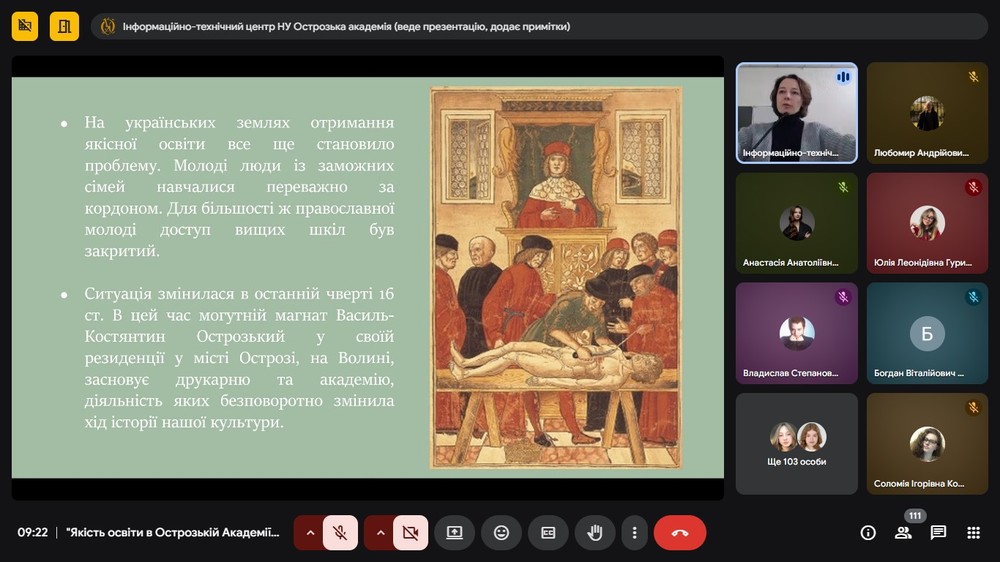Raise your hand
Viewport: 1000px width, 562px height.
point(595,533)
